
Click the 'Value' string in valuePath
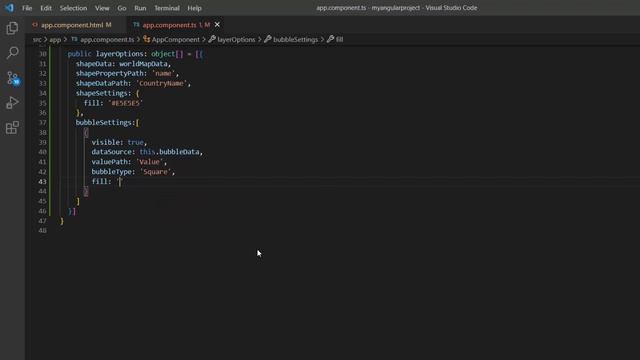(149, 162)
